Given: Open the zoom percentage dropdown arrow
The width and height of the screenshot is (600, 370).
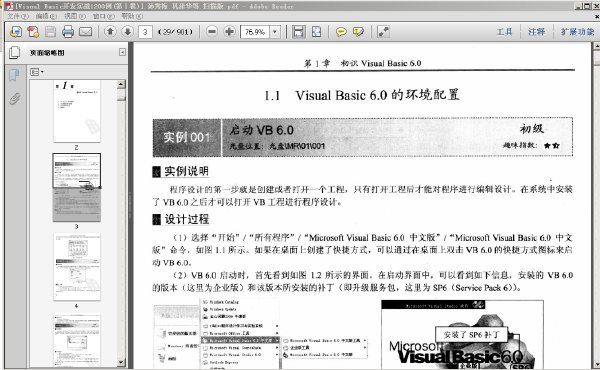Looking at the screenshot, I should point(275,32).
